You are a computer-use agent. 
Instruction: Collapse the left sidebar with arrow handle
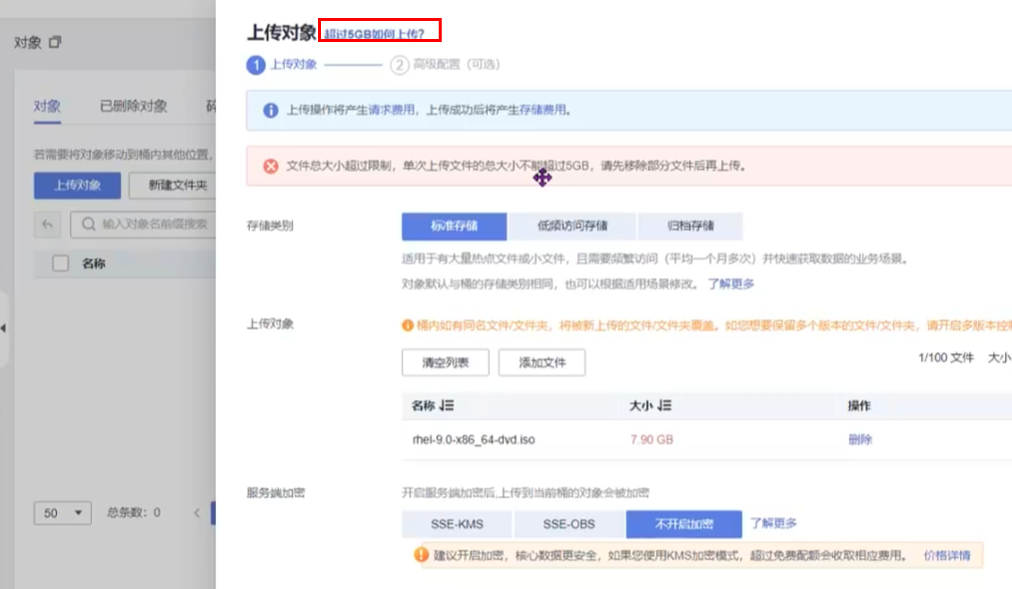(4, 329)
